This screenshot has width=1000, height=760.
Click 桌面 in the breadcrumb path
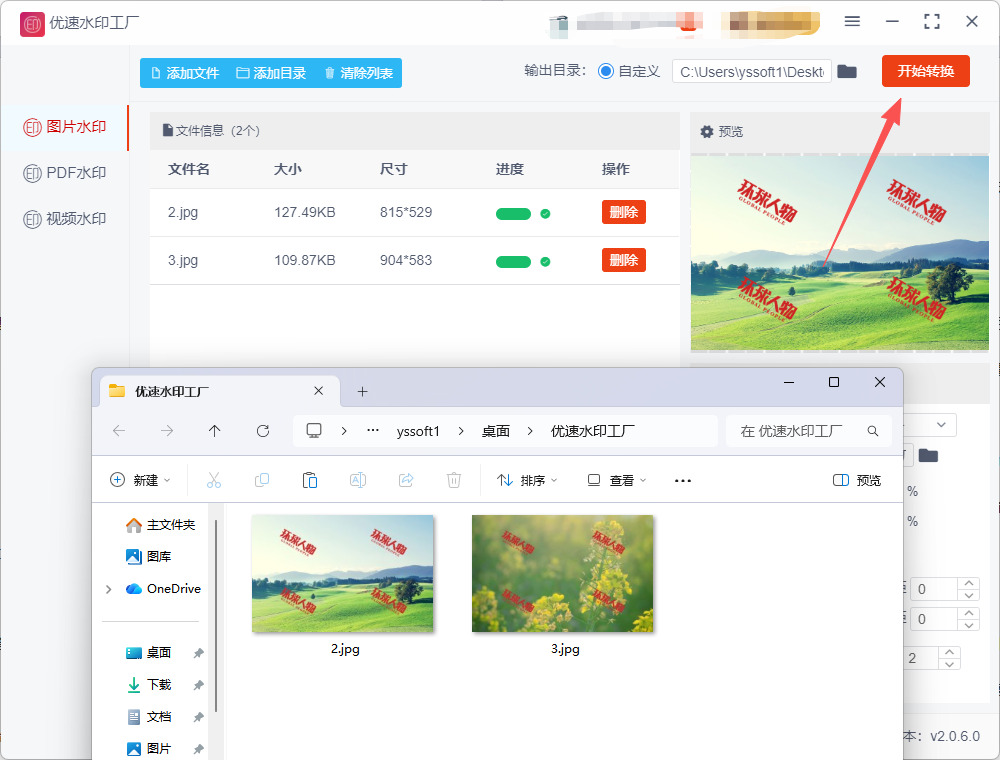(x=496, y=432)
